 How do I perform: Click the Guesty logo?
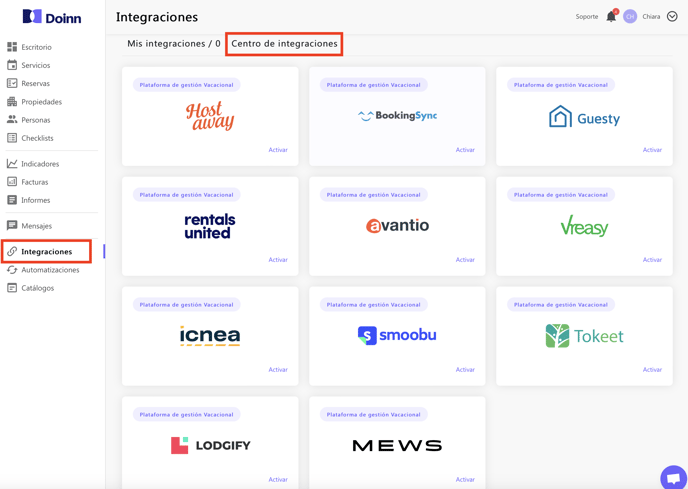click(584, 117)
